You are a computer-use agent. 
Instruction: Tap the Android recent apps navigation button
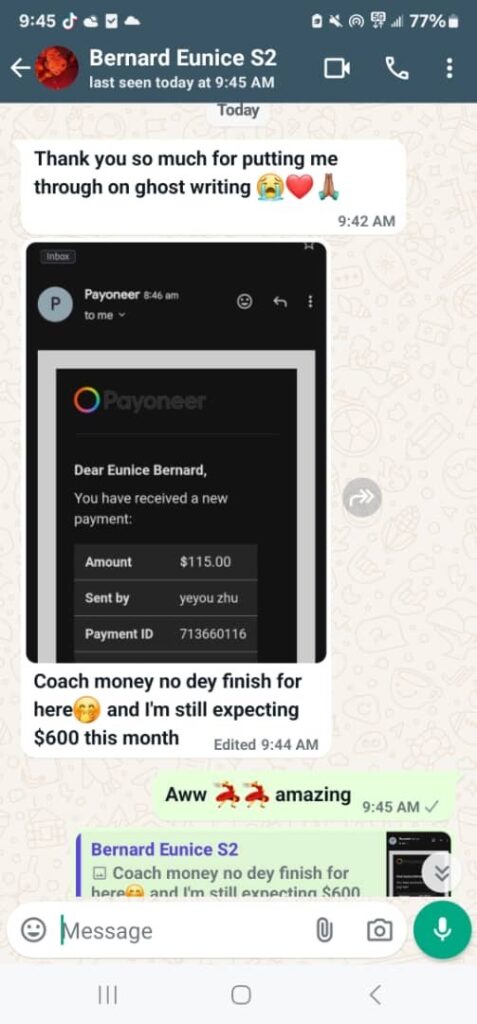point(107,995)
